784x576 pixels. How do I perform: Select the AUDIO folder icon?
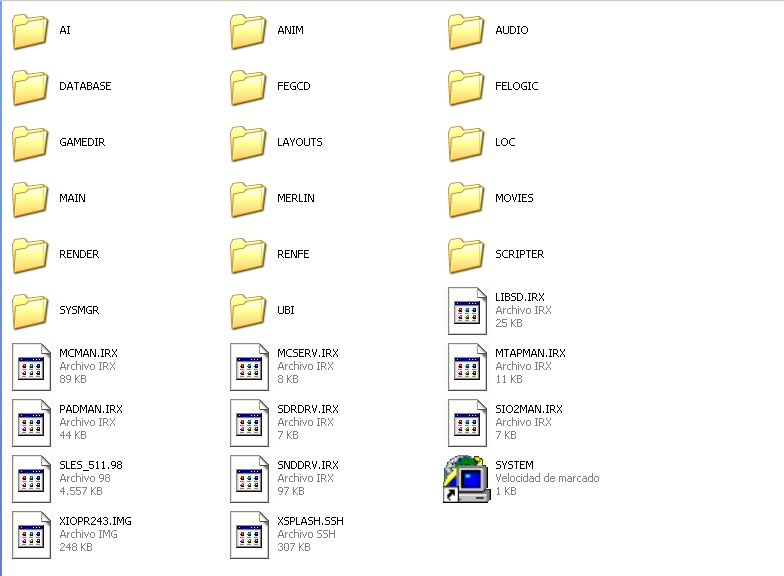[466, 32]
